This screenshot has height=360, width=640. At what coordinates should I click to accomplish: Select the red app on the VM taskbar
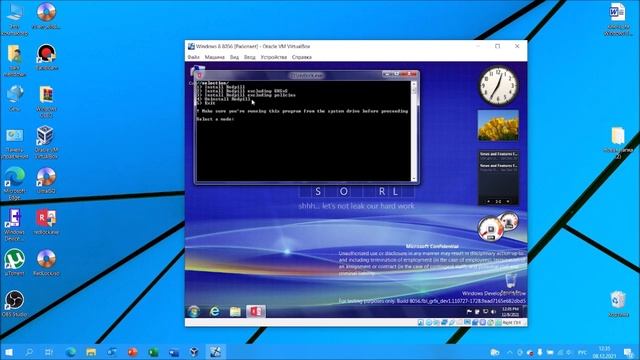point(256,311)
